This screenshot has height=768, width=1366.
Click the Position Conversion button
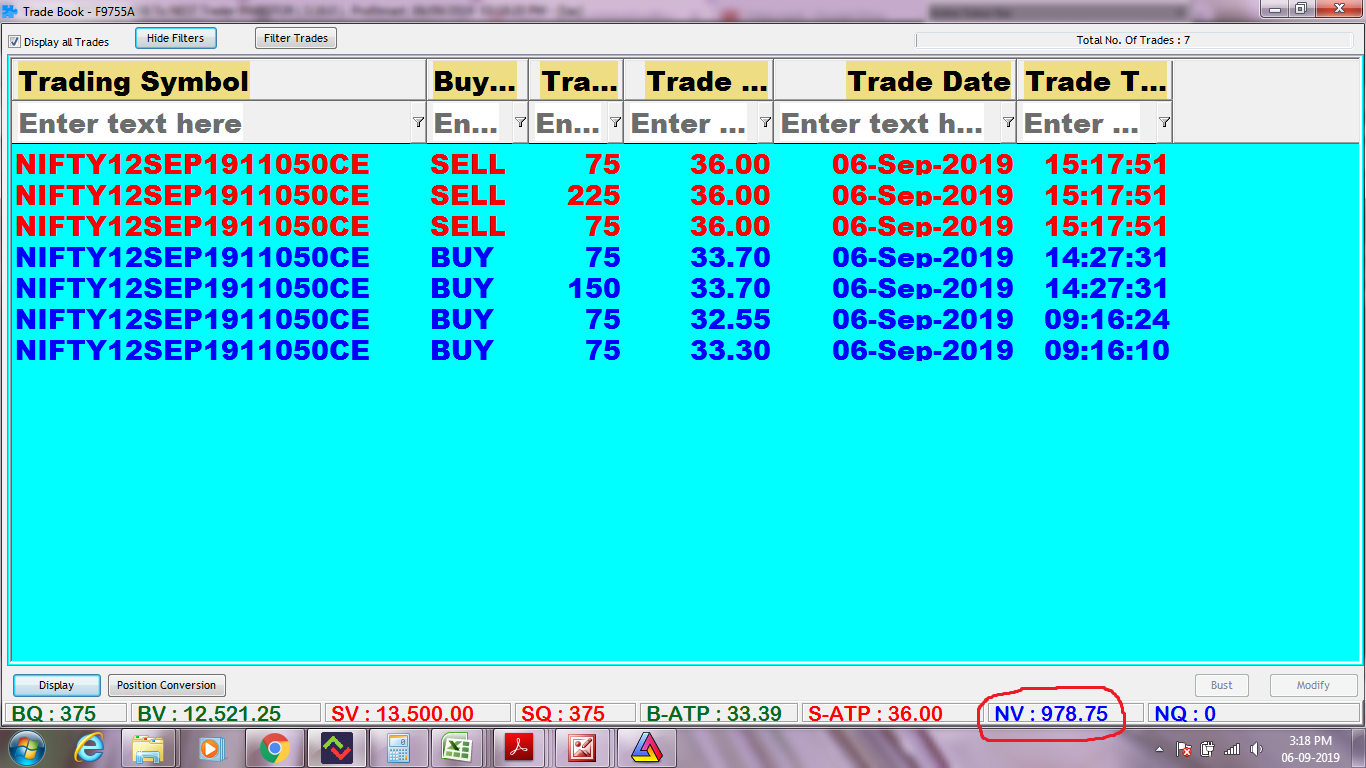tap(166, 685)
